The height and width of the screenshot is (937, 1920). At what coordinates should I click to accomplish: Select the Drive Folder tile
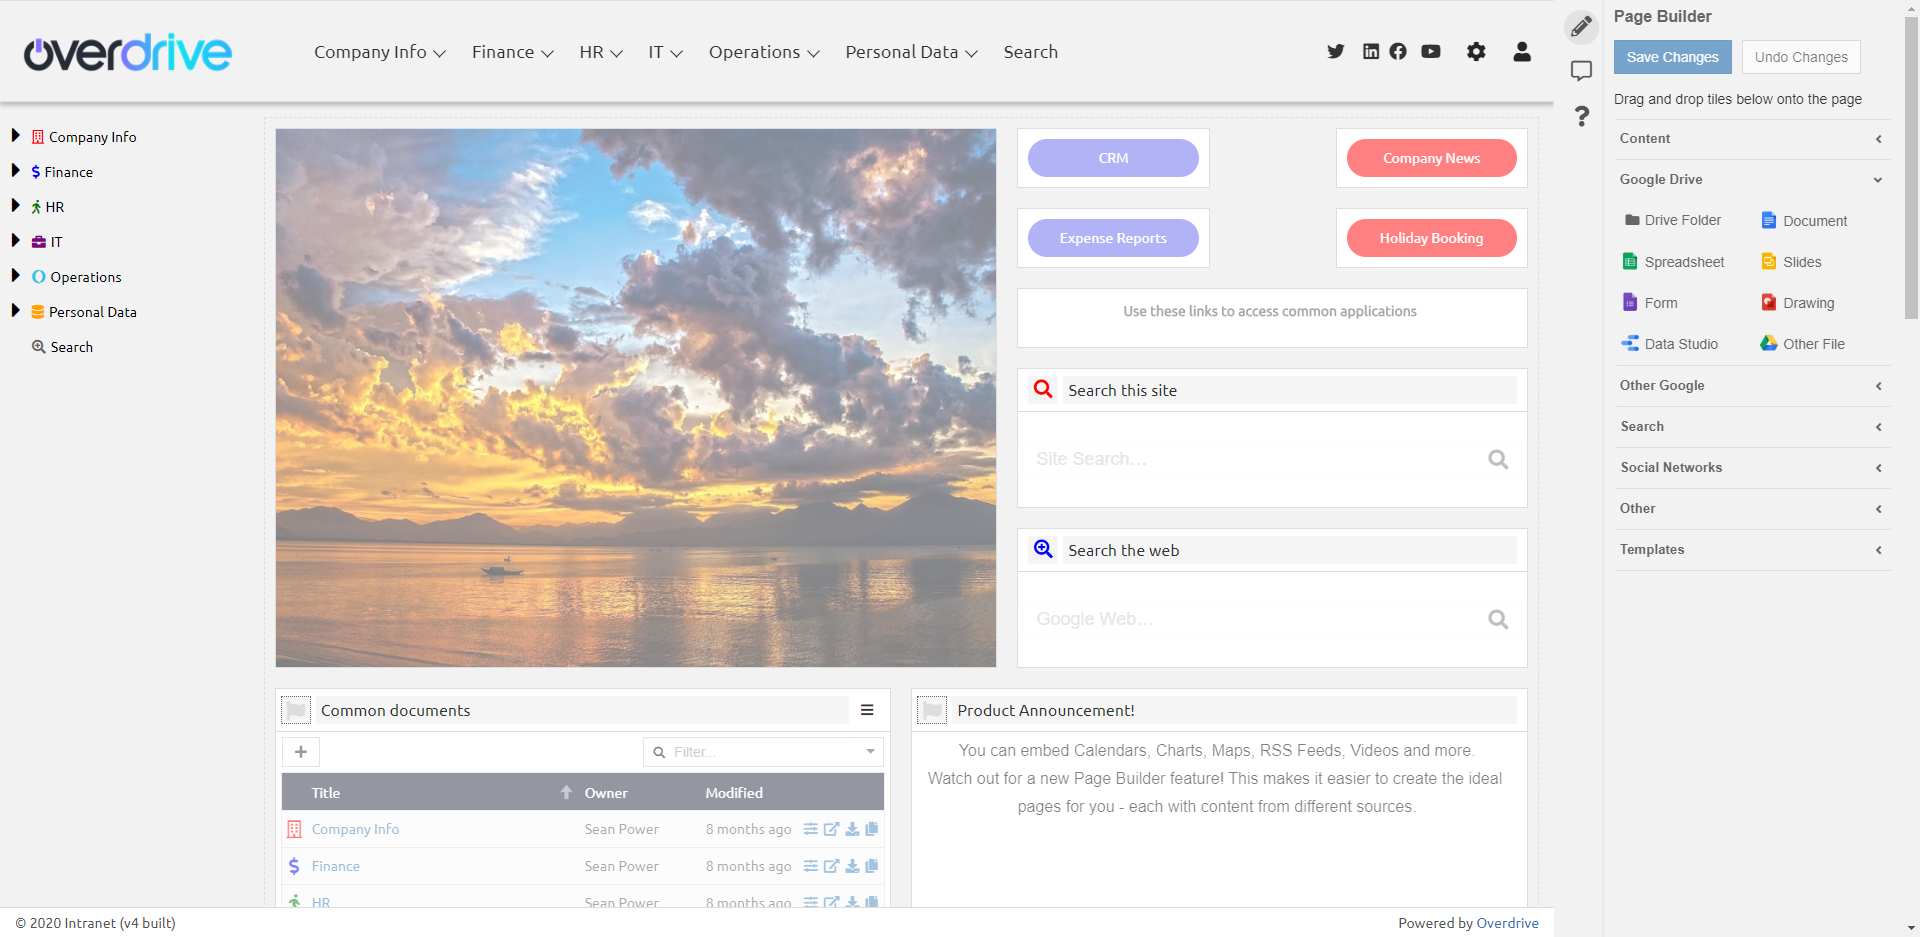[x=1673, y=220]
